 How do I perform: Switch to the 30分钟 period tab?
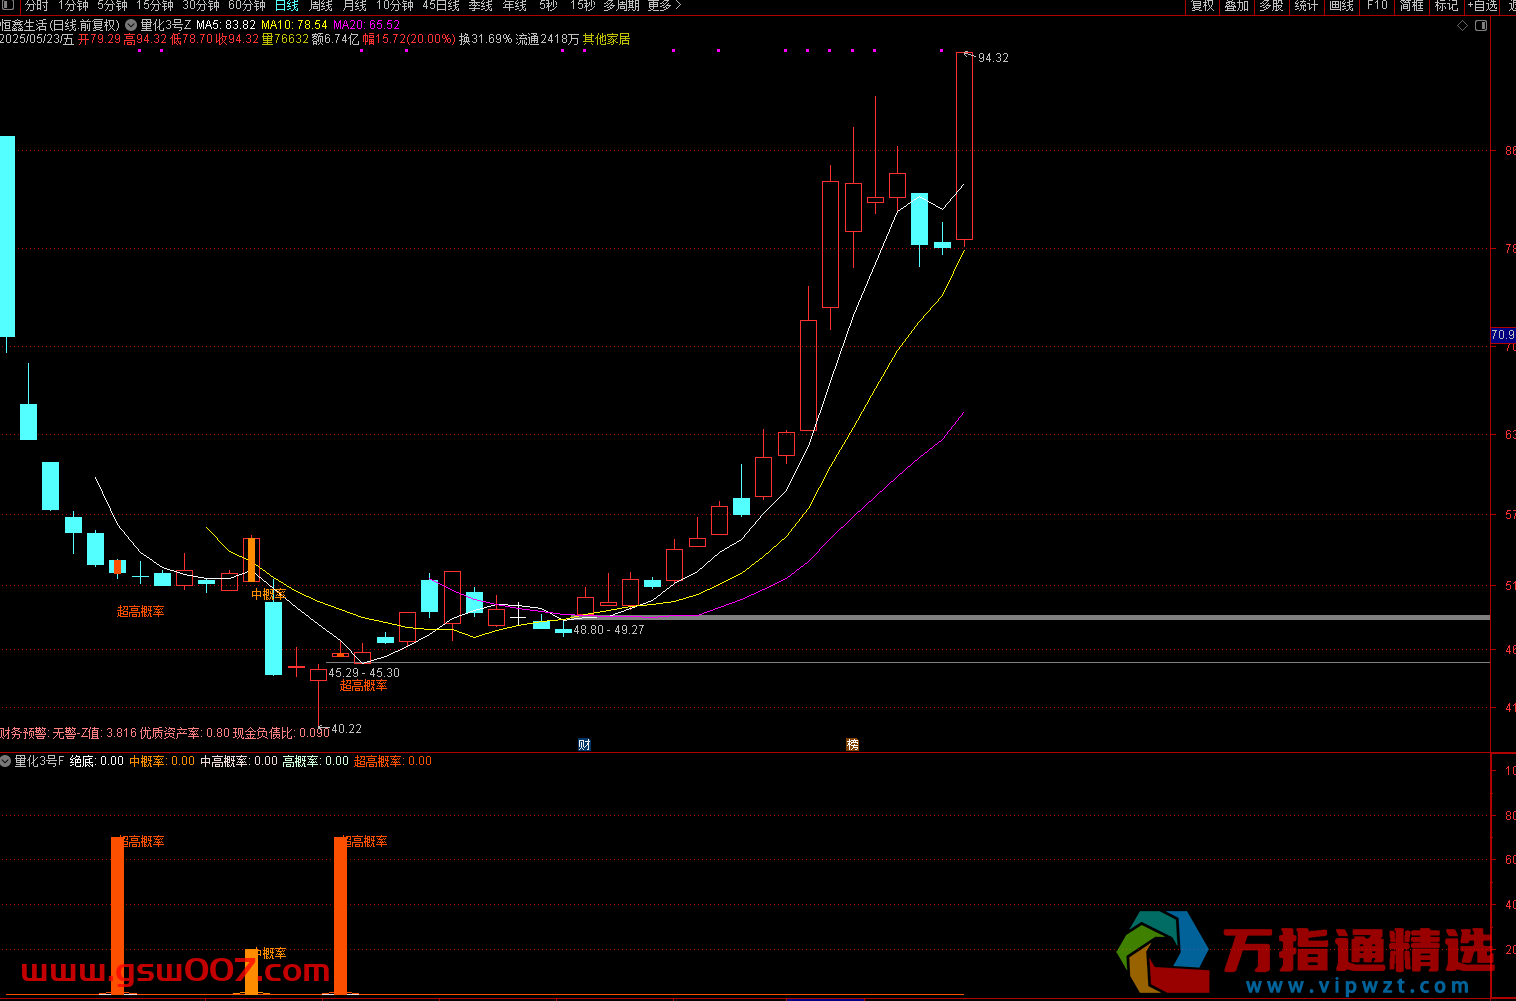coord(201,6)
